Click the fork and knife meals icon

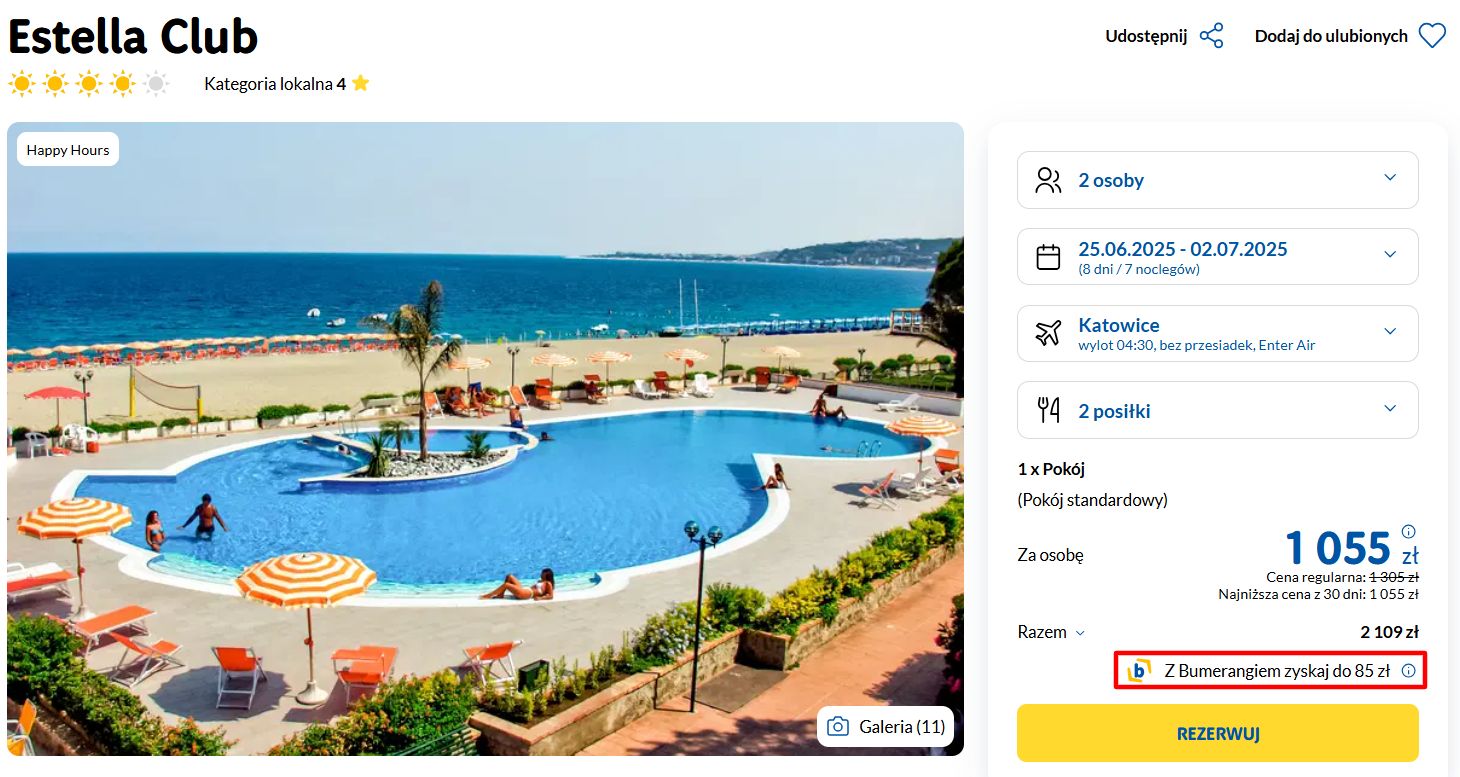coord(1048,410)
